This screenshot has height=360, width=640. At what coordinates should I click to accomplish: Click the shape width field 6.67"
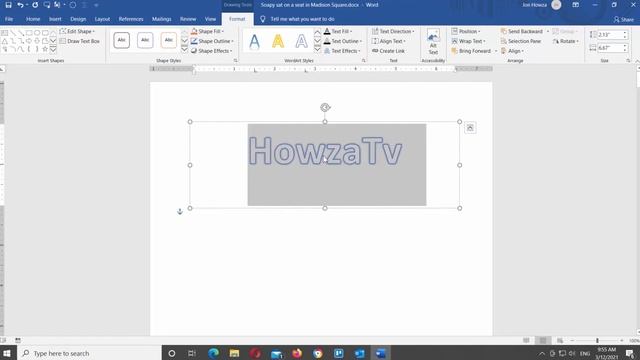pyautogui.click(x=609, y=48)
